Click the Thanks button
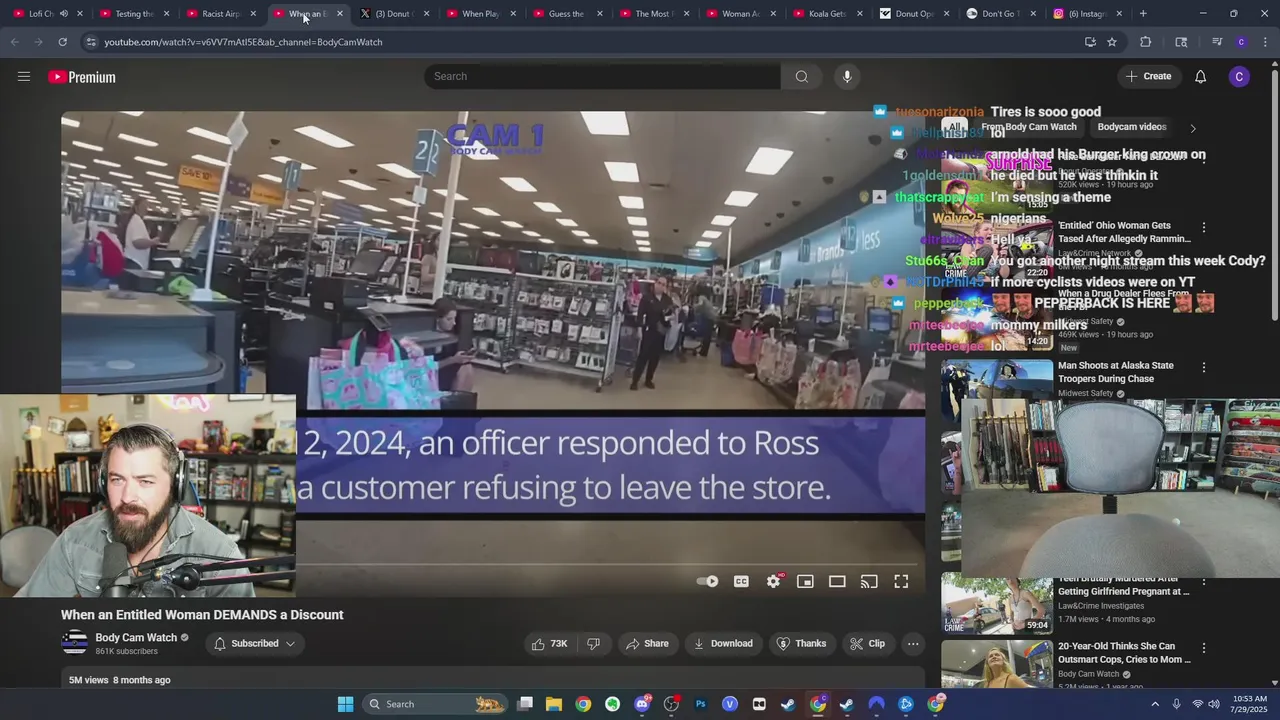1280x720 pixels. click(x=802, y=644)
